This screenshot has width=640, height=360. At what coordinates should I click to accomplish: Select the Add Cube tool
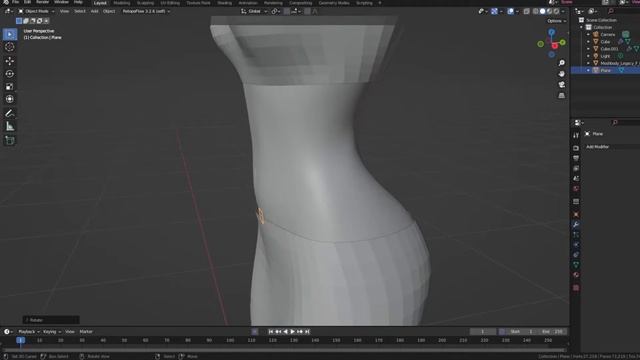[x=10, y=140]
